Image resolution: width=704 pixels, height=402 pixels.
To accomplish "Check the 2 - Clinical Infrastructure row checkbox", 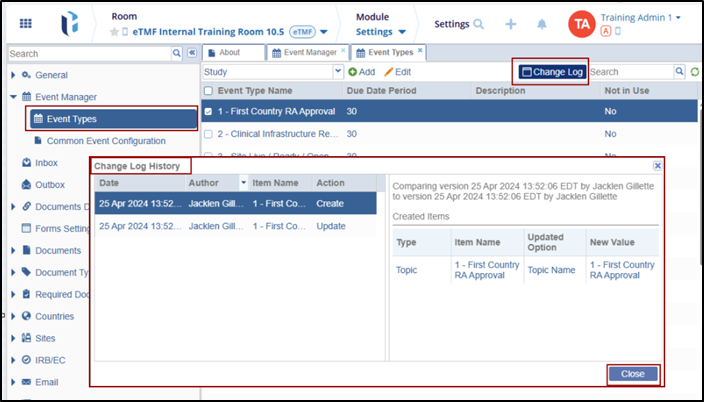I will [208, 133].
